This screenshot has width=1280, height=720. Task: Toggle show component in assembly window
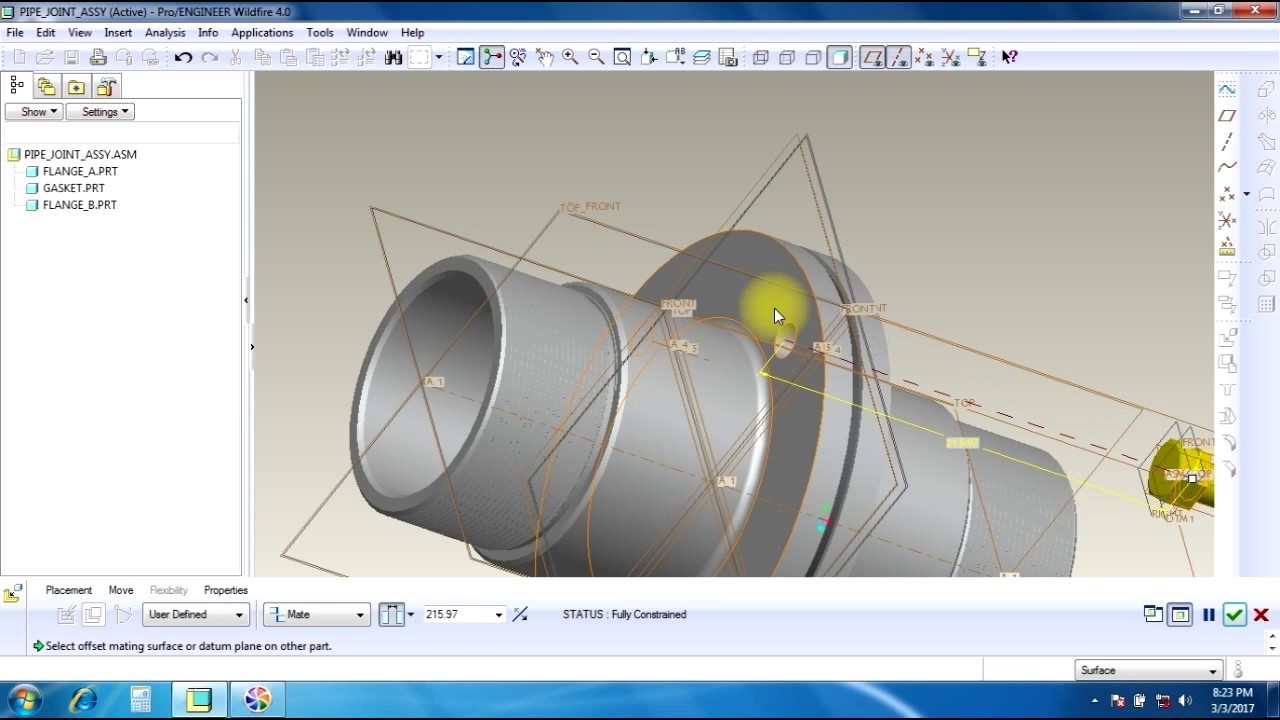click(x=1180, y=615)
